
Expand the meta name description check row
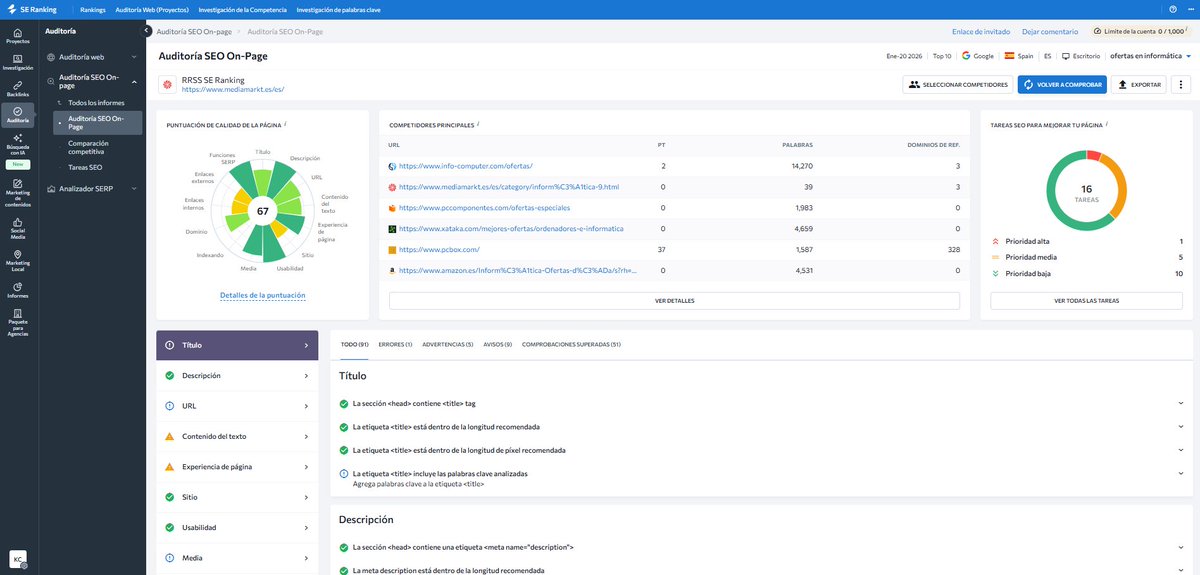[x=761, y=547]
